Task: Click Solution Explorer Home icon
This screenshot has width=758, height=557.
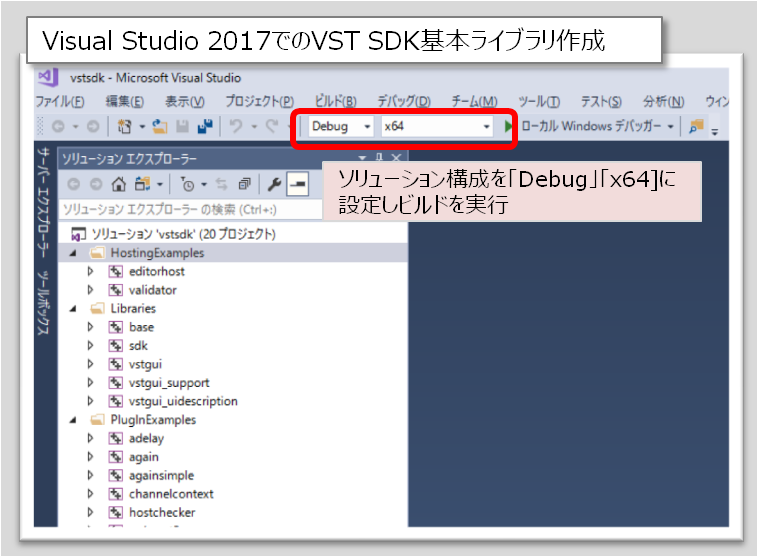Action: (x=119, y=184)
